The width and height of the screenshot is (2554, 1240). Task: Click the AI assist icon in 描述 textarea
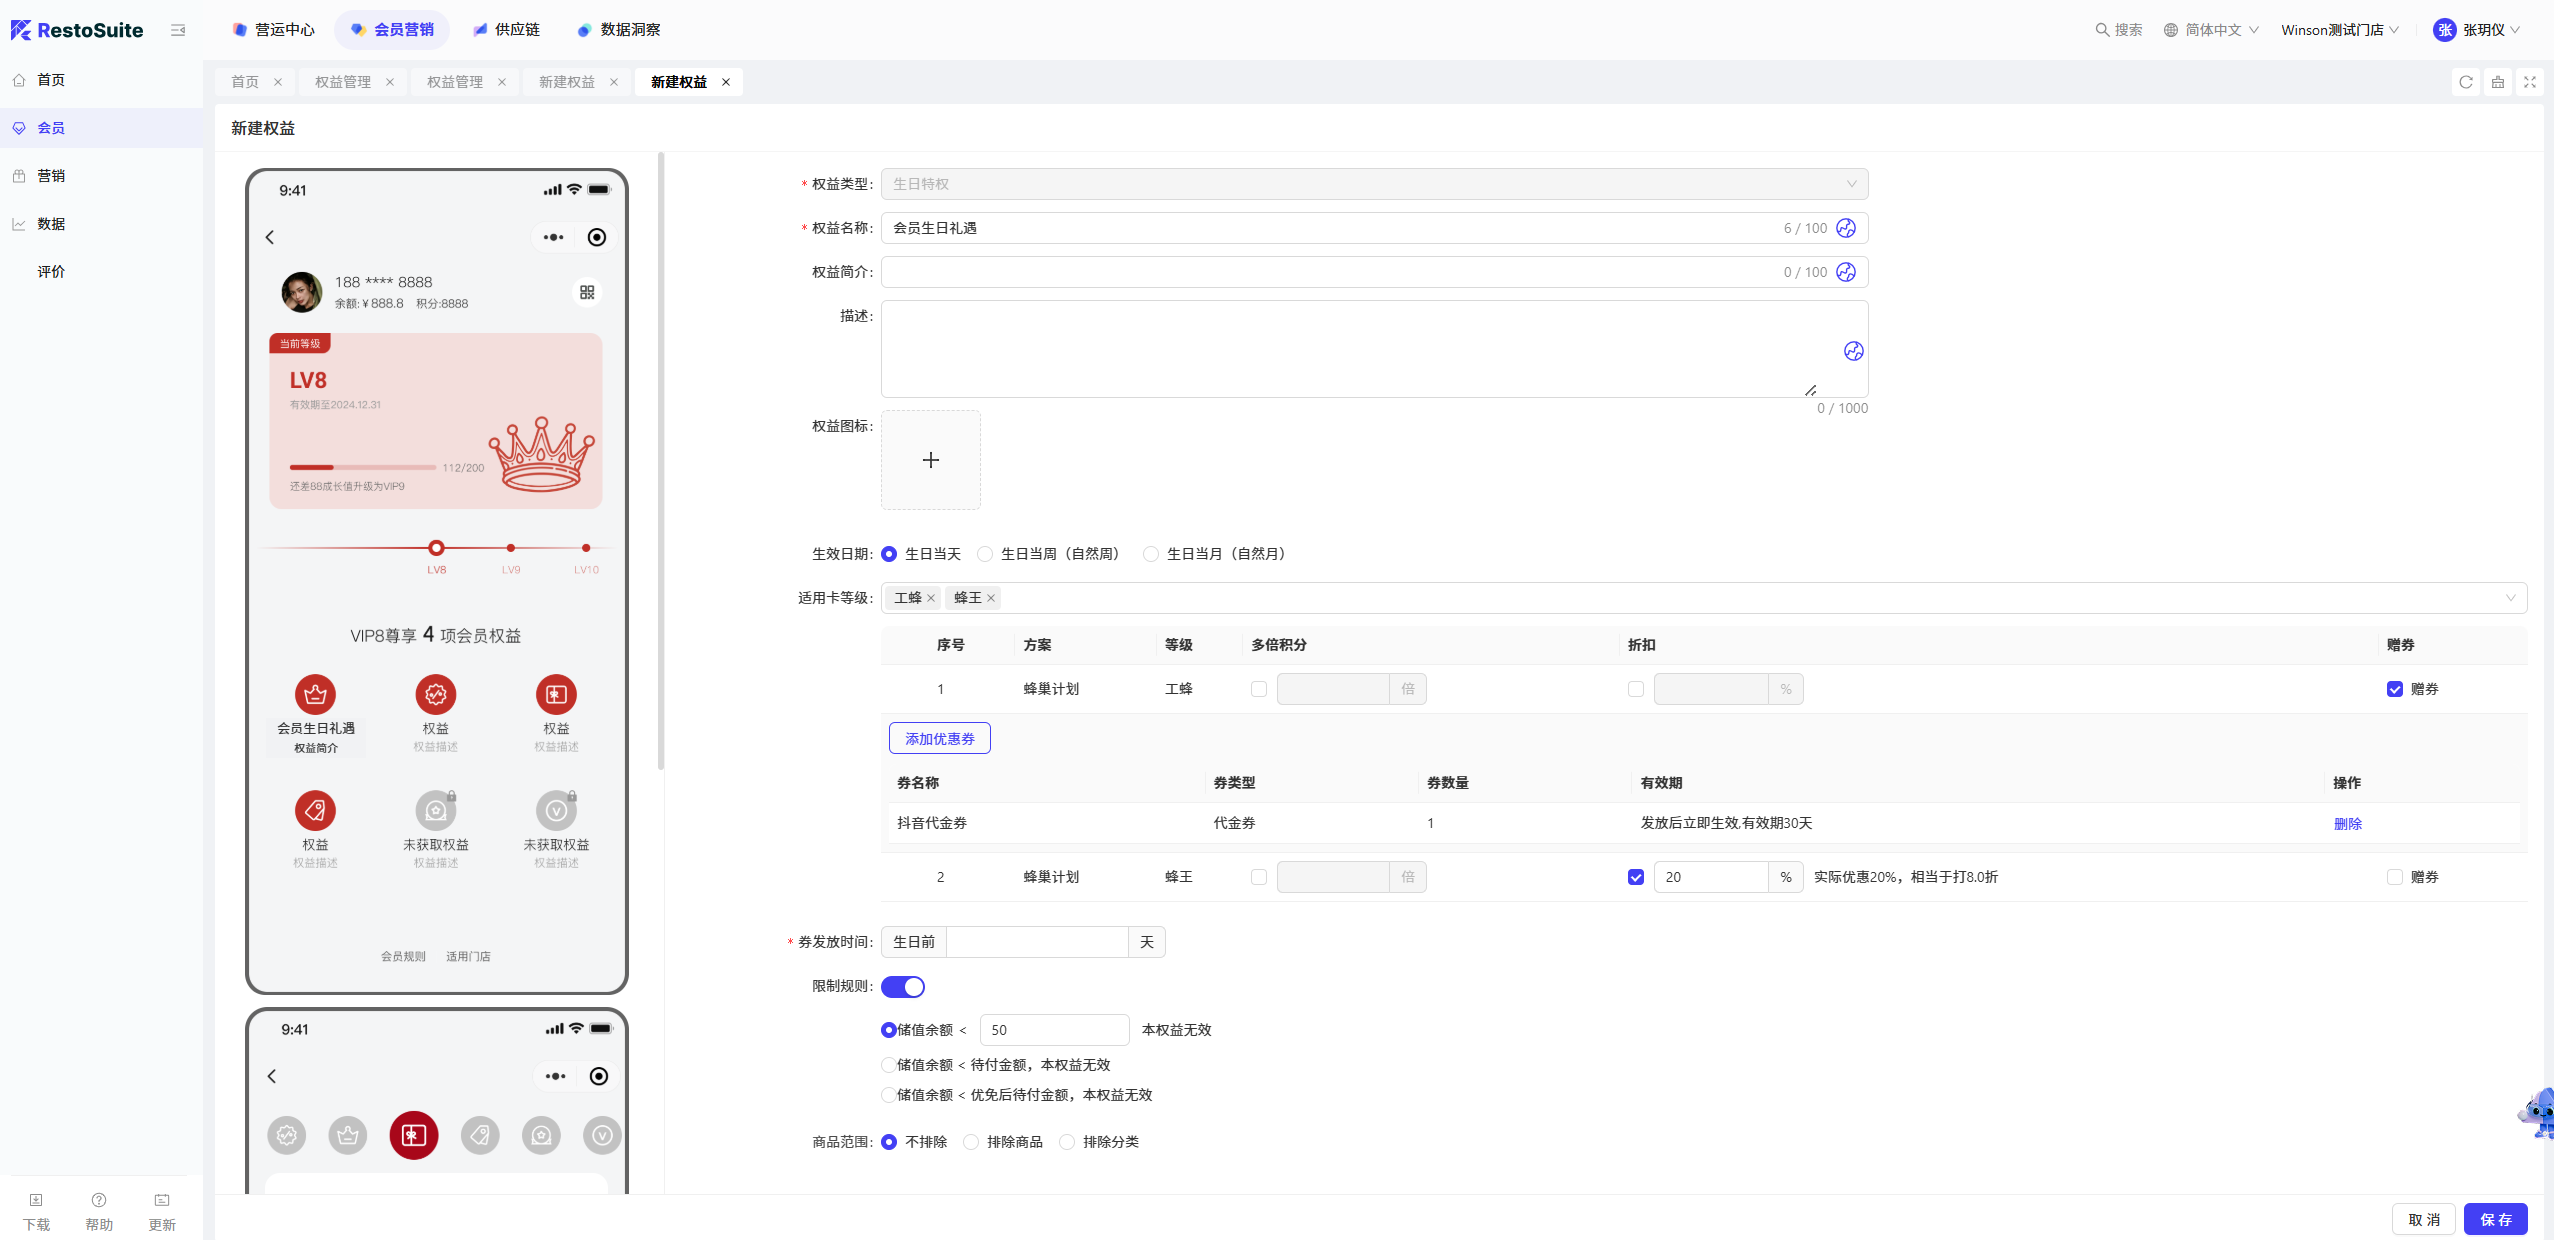click(1853, 351)
